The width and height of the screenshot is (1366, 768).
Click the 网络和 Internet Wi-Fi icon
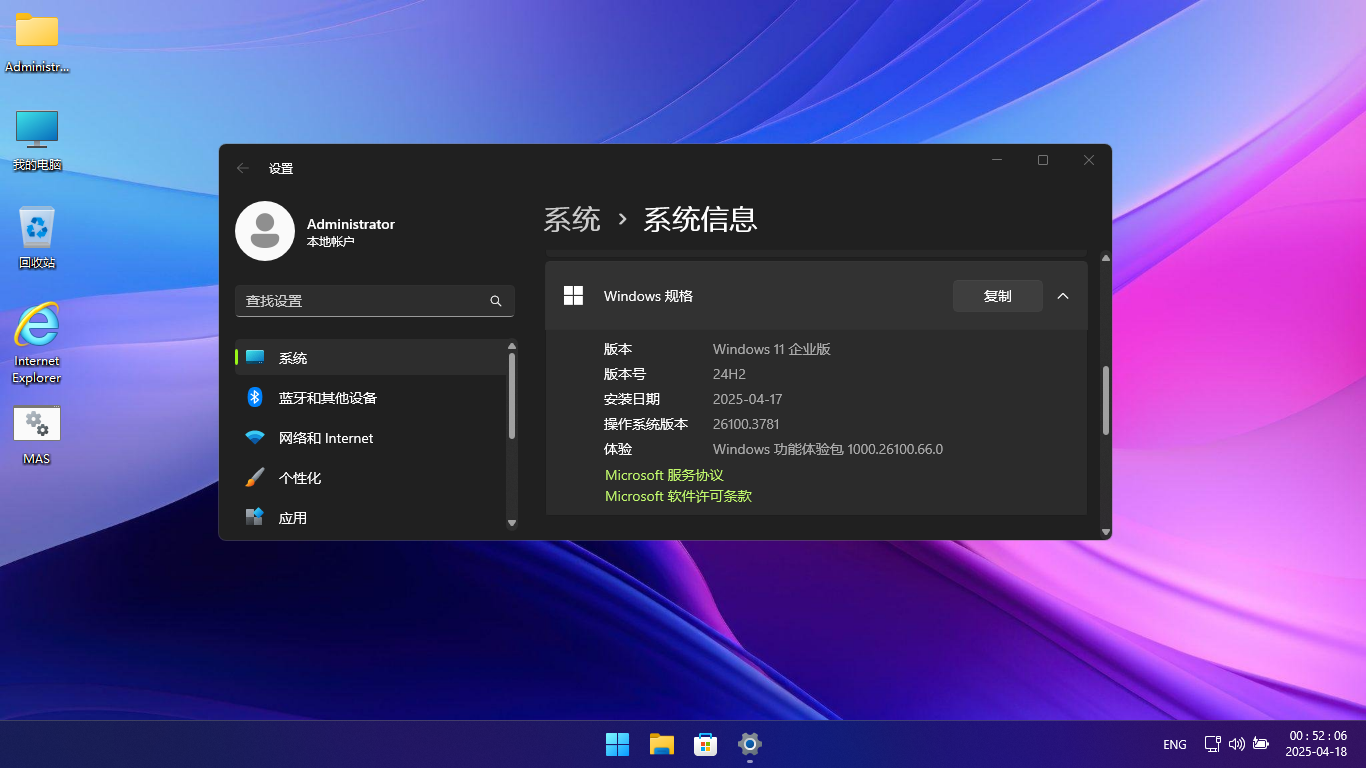[255, 438]
